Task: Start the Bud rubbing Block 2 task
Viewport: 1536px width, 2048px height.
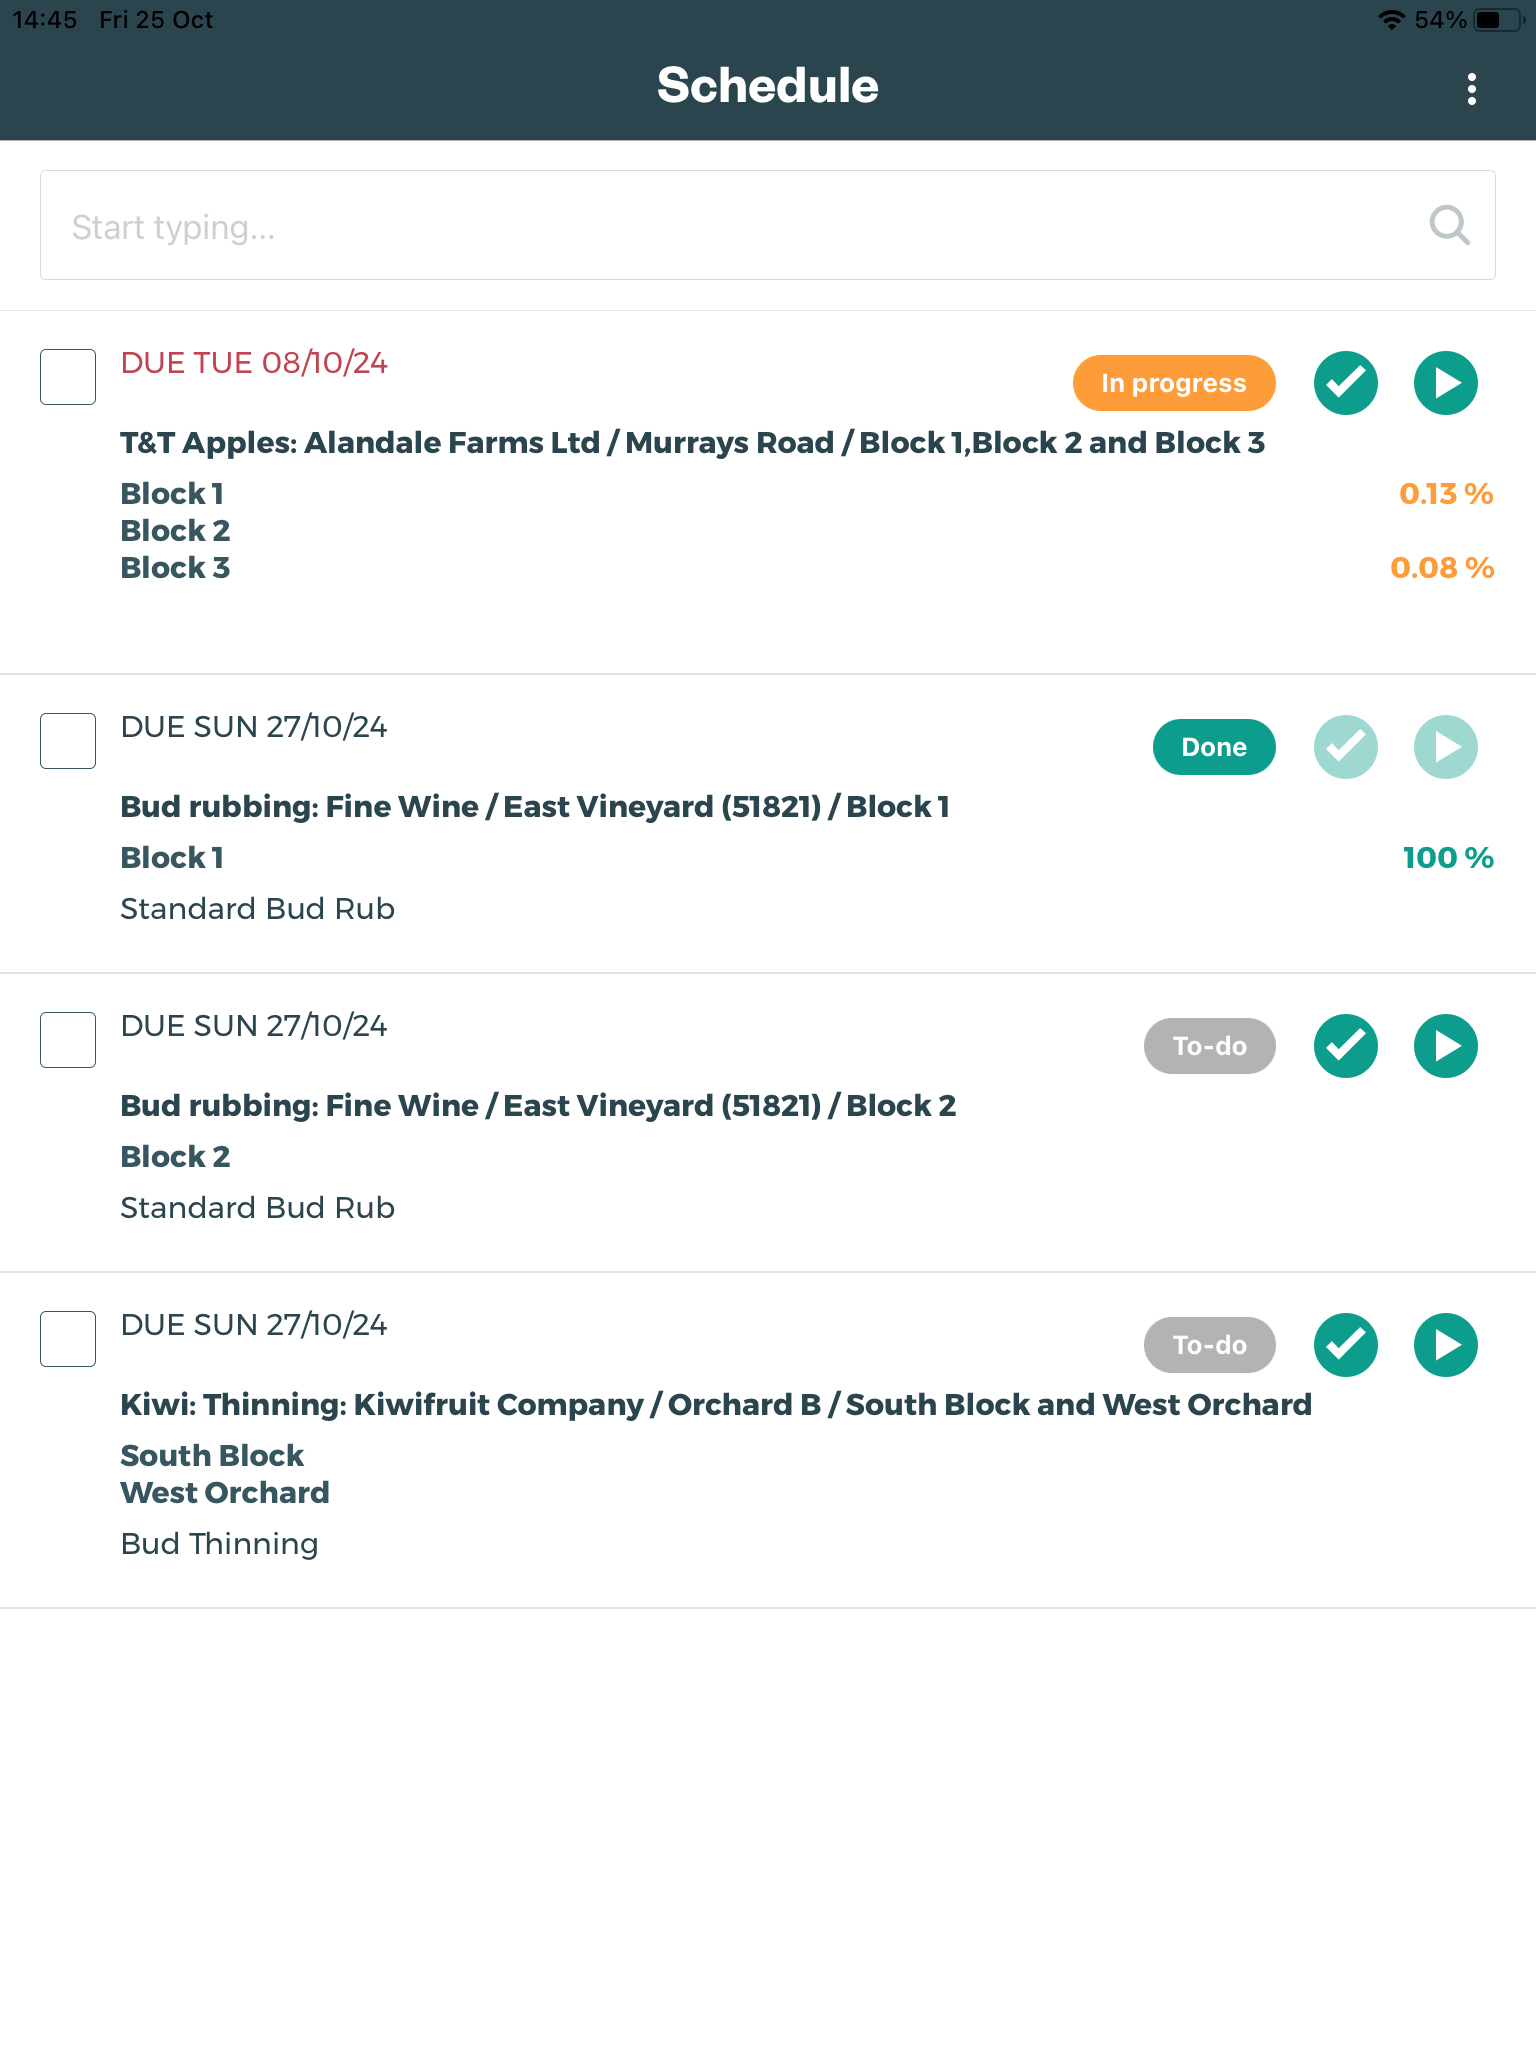Action: point(1445,1046)
